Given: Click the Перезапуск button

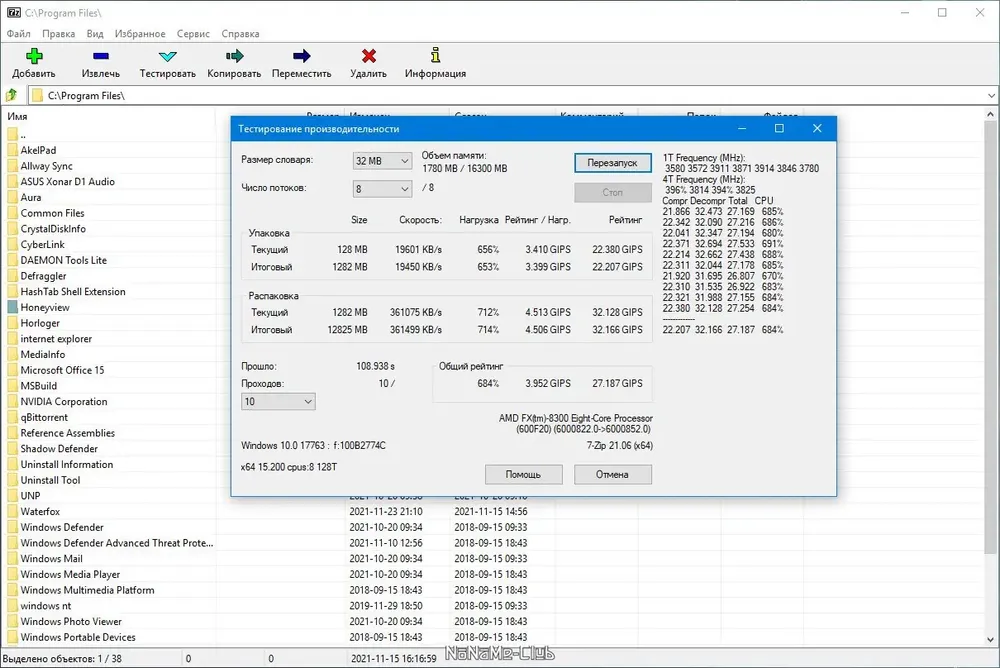Looking at the screenshot, I should (612, 163).
